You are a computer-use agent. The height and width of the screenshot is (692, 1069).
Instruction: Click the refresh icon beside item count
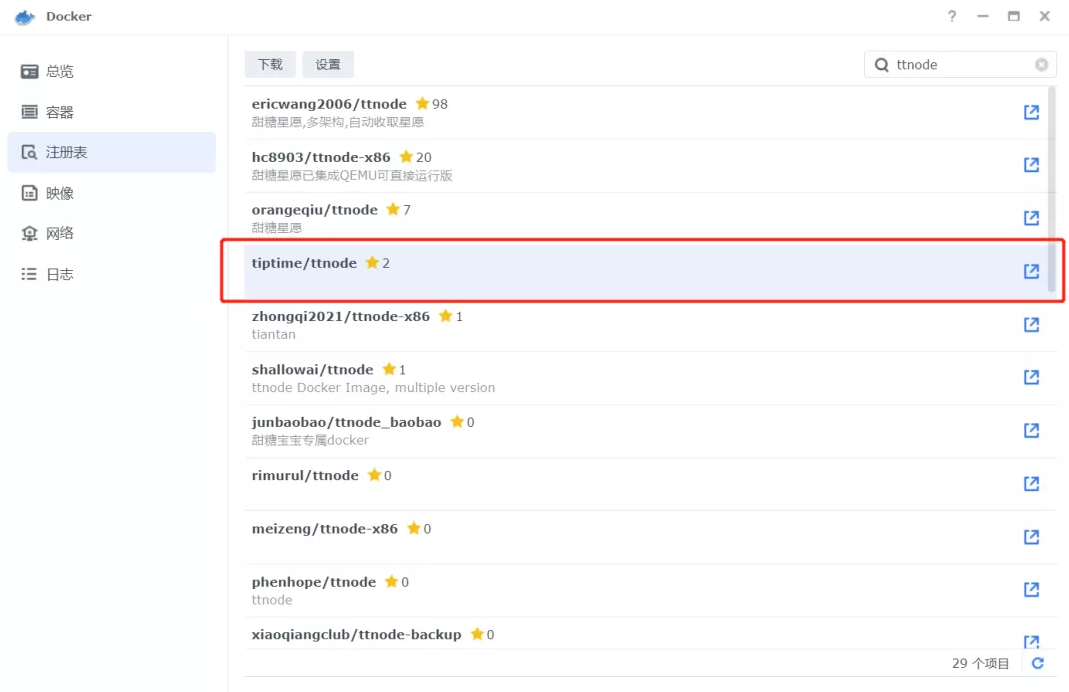pyautogui.click(x=1038, y=663)
